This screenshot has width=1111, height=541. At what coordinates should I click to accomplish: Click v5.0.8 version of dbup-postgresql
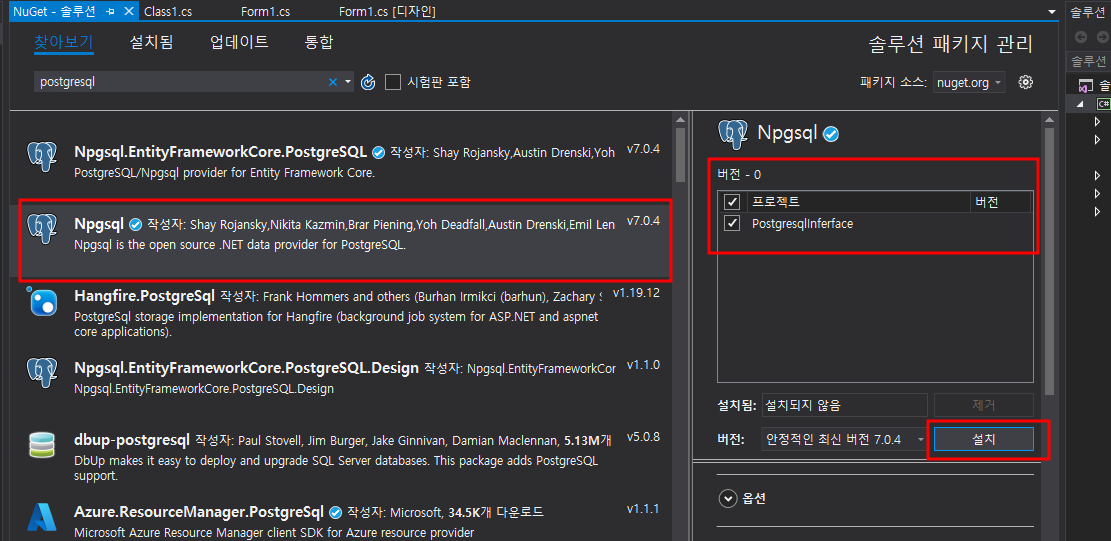tap(643, 437)
